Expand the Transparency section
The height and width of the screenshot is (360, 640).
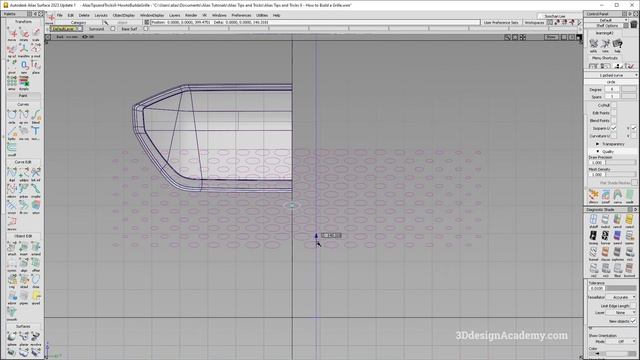[598, 144]
